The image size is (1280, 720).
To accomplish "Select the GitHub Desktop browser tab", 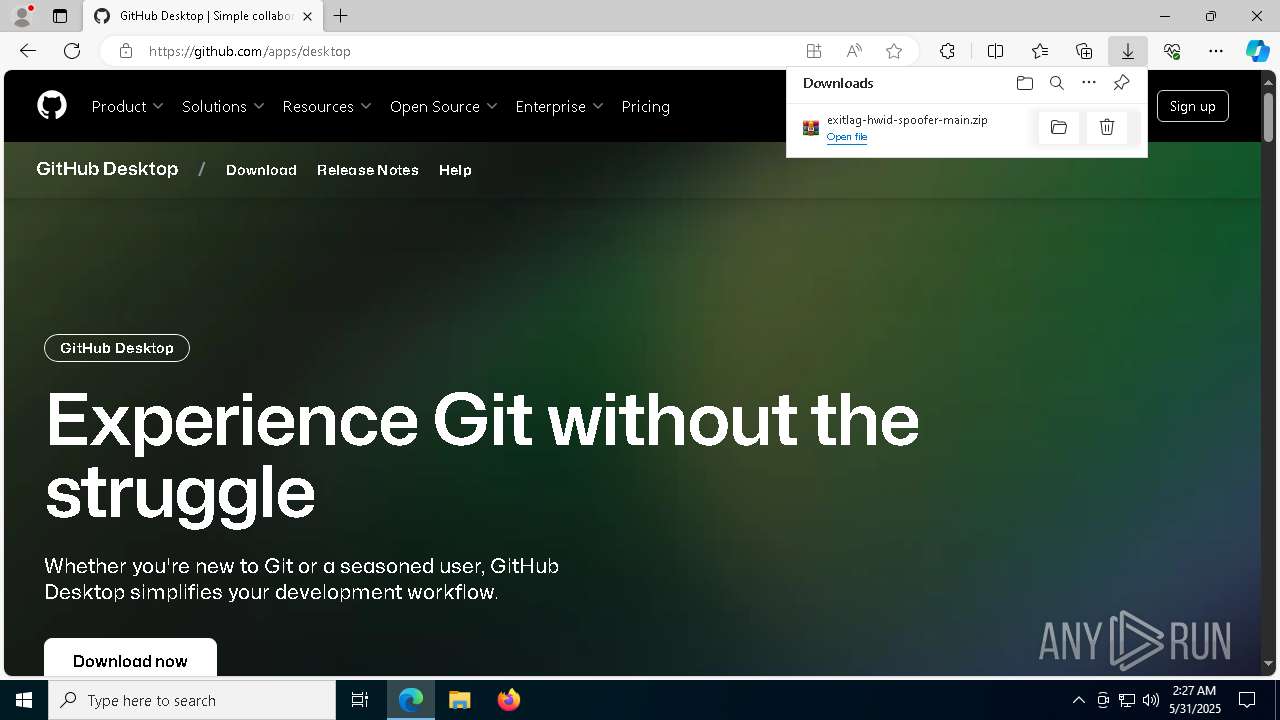I will tap(203, 16).
